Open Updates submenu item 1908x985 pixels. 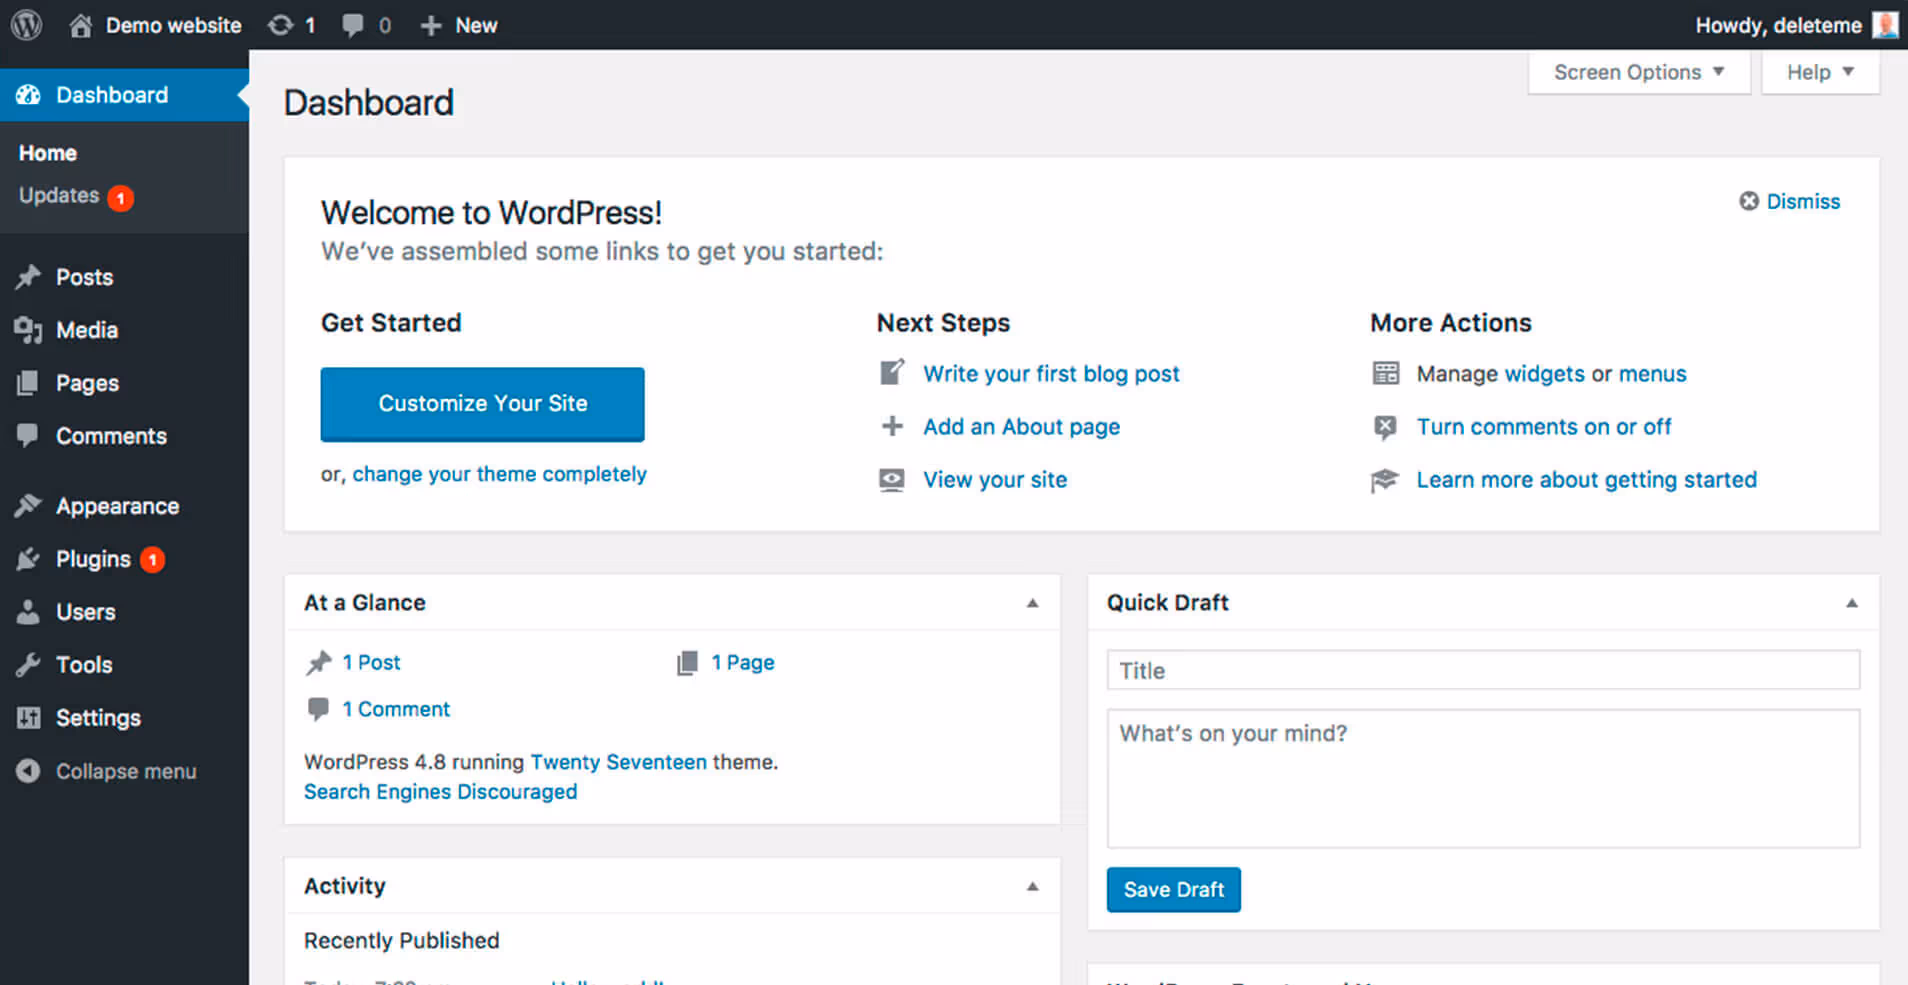point(76,196)
